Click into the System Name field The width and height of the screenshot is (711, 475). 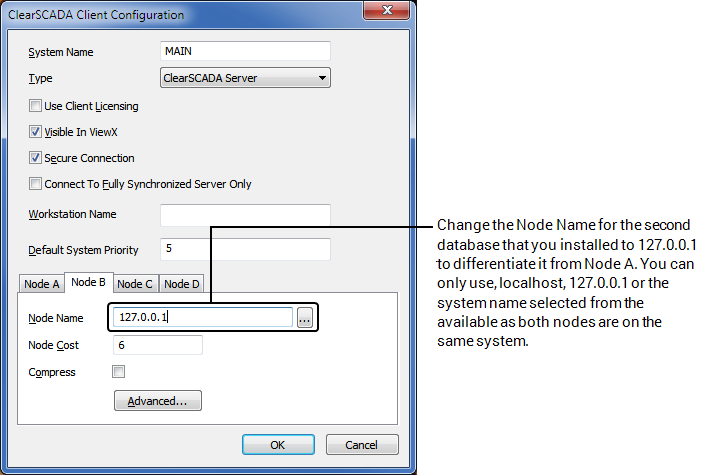click(245, 51)
